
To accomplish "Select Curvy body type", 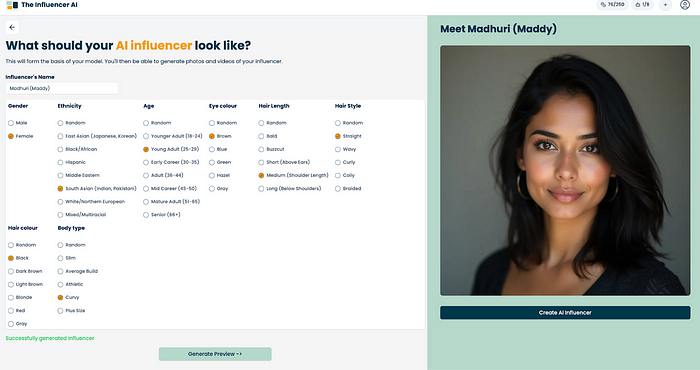I will (x=69, y=297).
